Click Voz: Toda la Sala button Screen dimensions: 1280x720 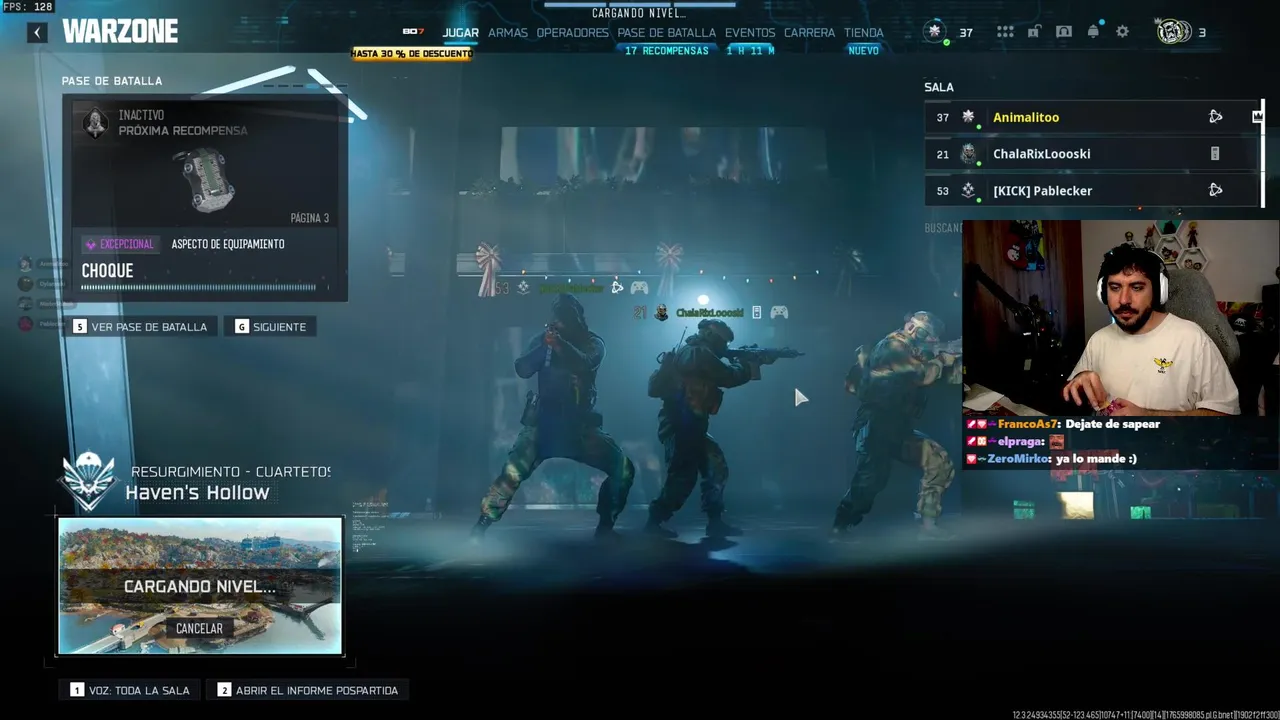pos(131,690)
